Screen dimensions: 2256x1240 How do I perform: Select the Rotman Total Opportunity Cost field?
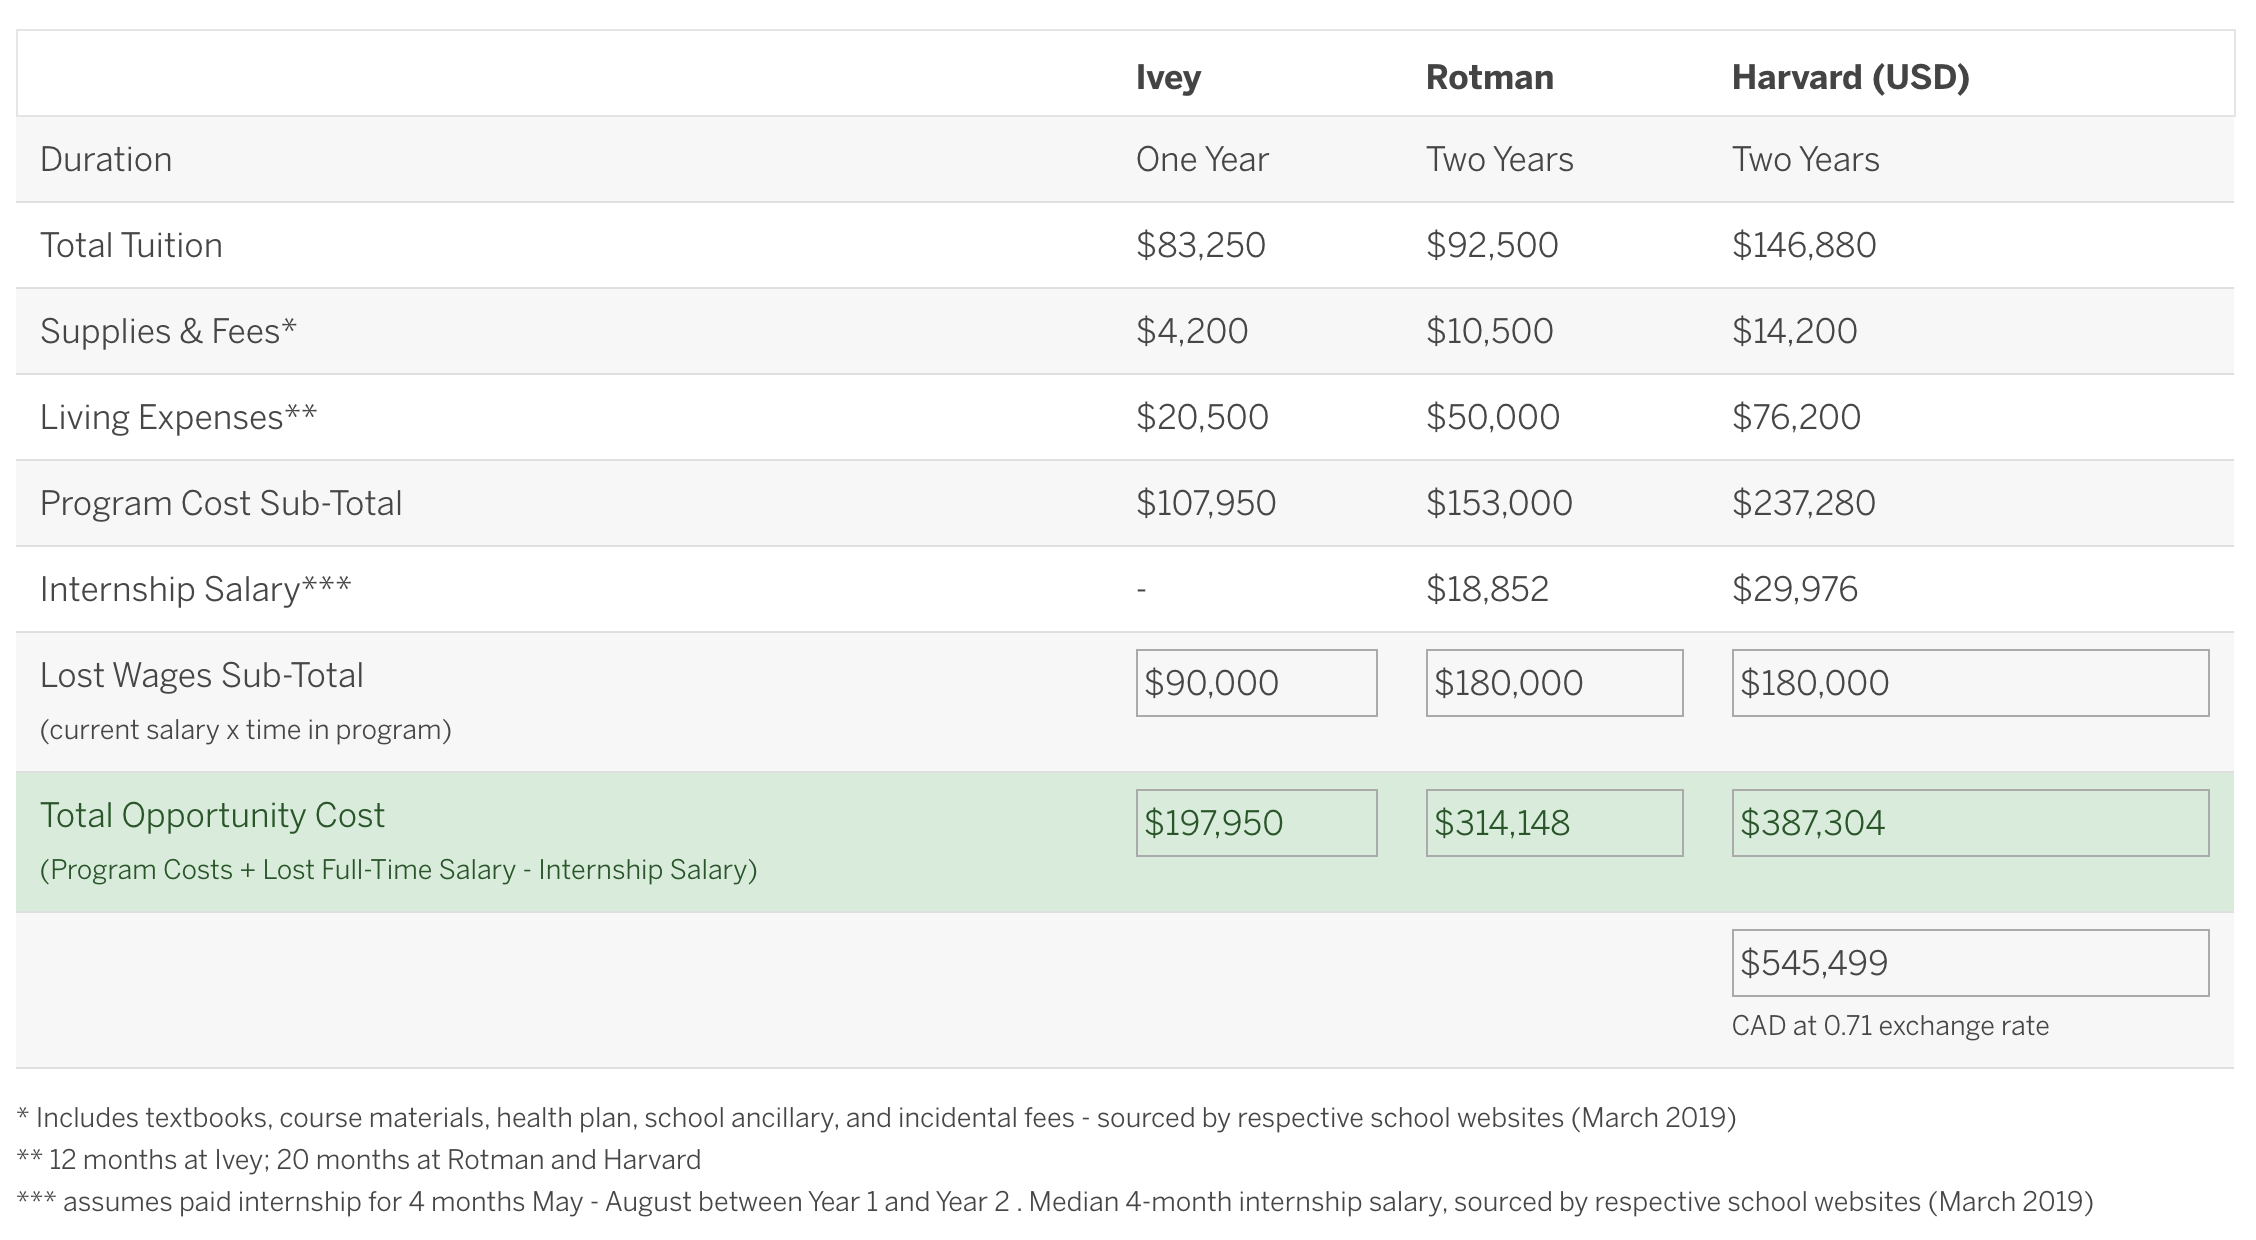click(1554, 823)
